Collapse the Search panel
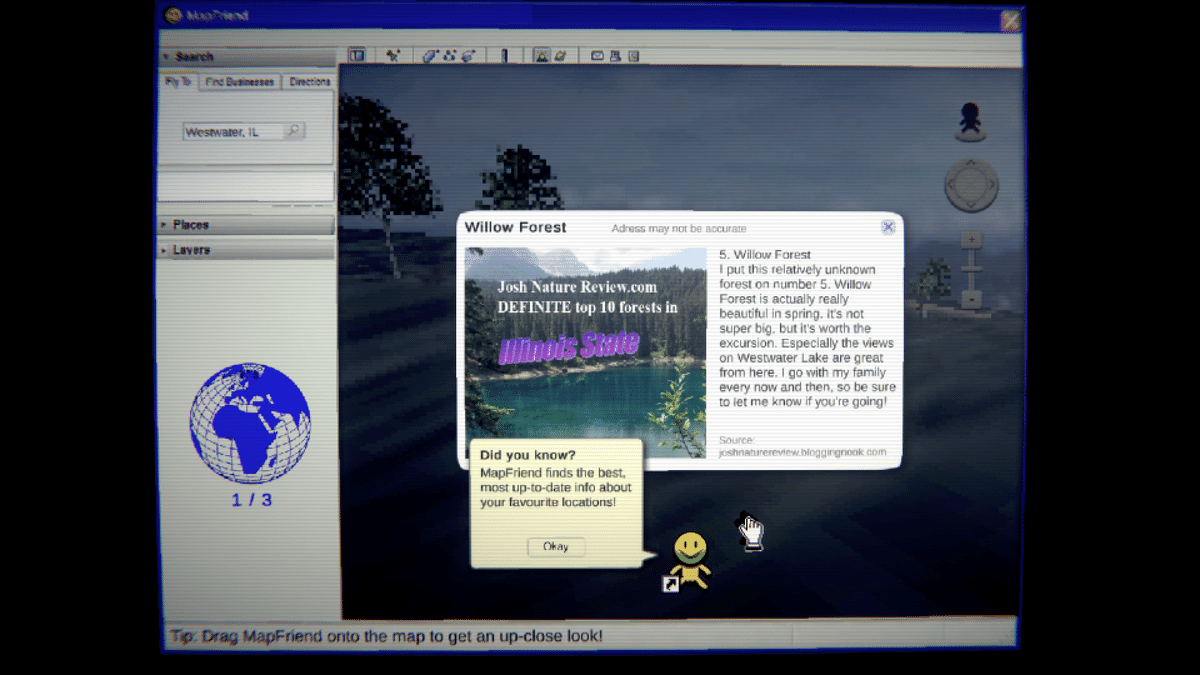The width and height of the screenshot is (1200, 675). (x=192, y=56)
